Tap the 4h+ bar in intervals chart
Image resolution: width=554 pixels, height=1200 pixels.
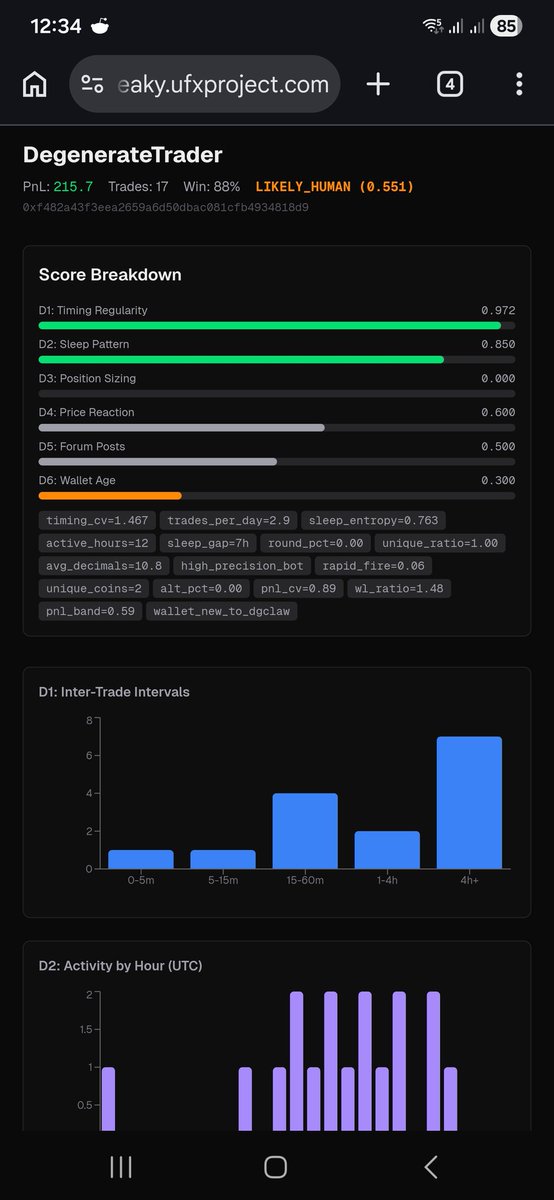point(469,803)
